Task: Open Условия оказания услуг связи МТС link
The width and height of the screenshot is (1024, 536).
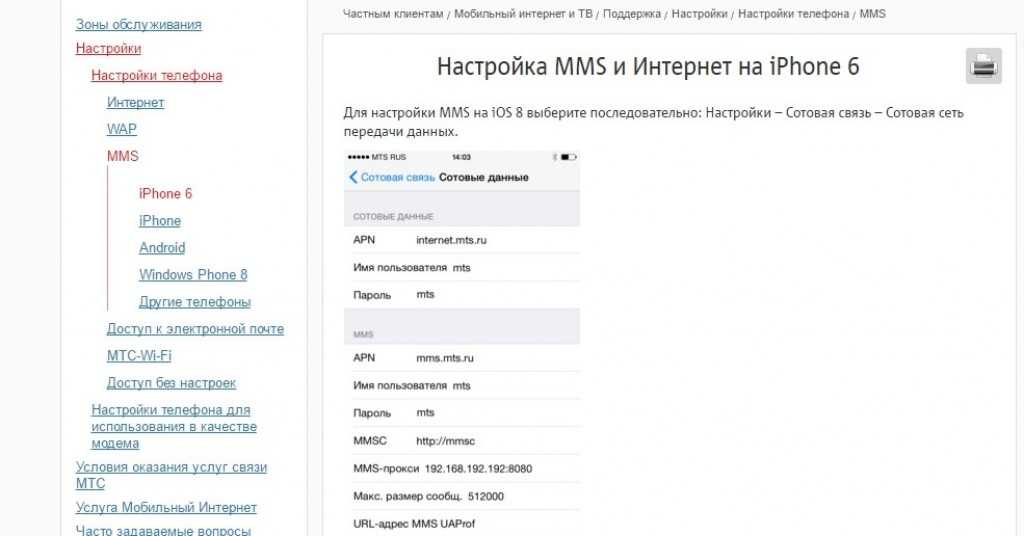Action: tap(171, 475)
